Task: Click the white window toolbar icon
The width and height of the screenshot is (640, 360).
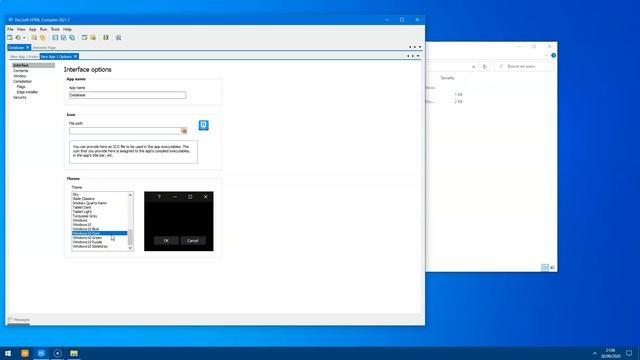Action: point(84,38)
